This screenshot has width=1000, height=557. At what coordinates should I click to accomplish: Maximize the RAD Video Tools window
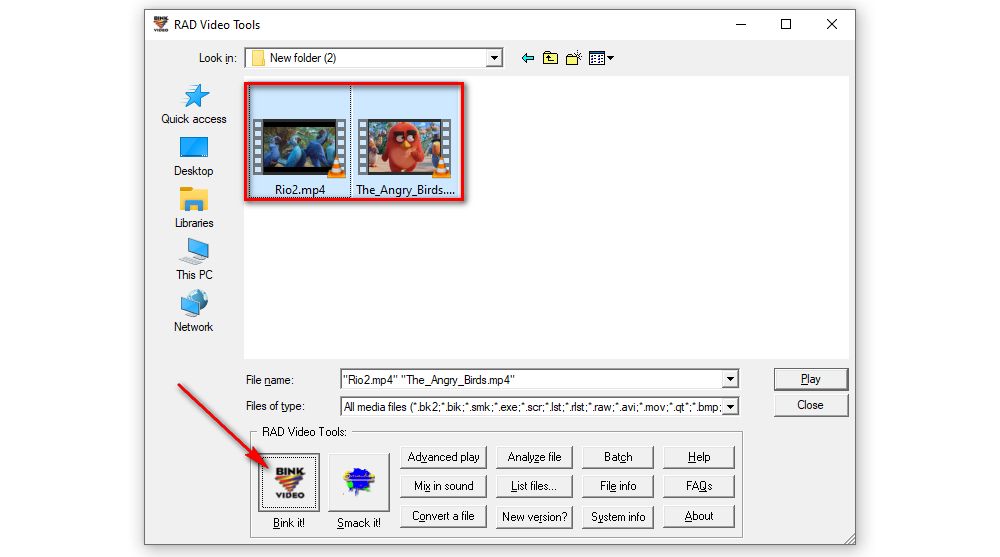786,24
